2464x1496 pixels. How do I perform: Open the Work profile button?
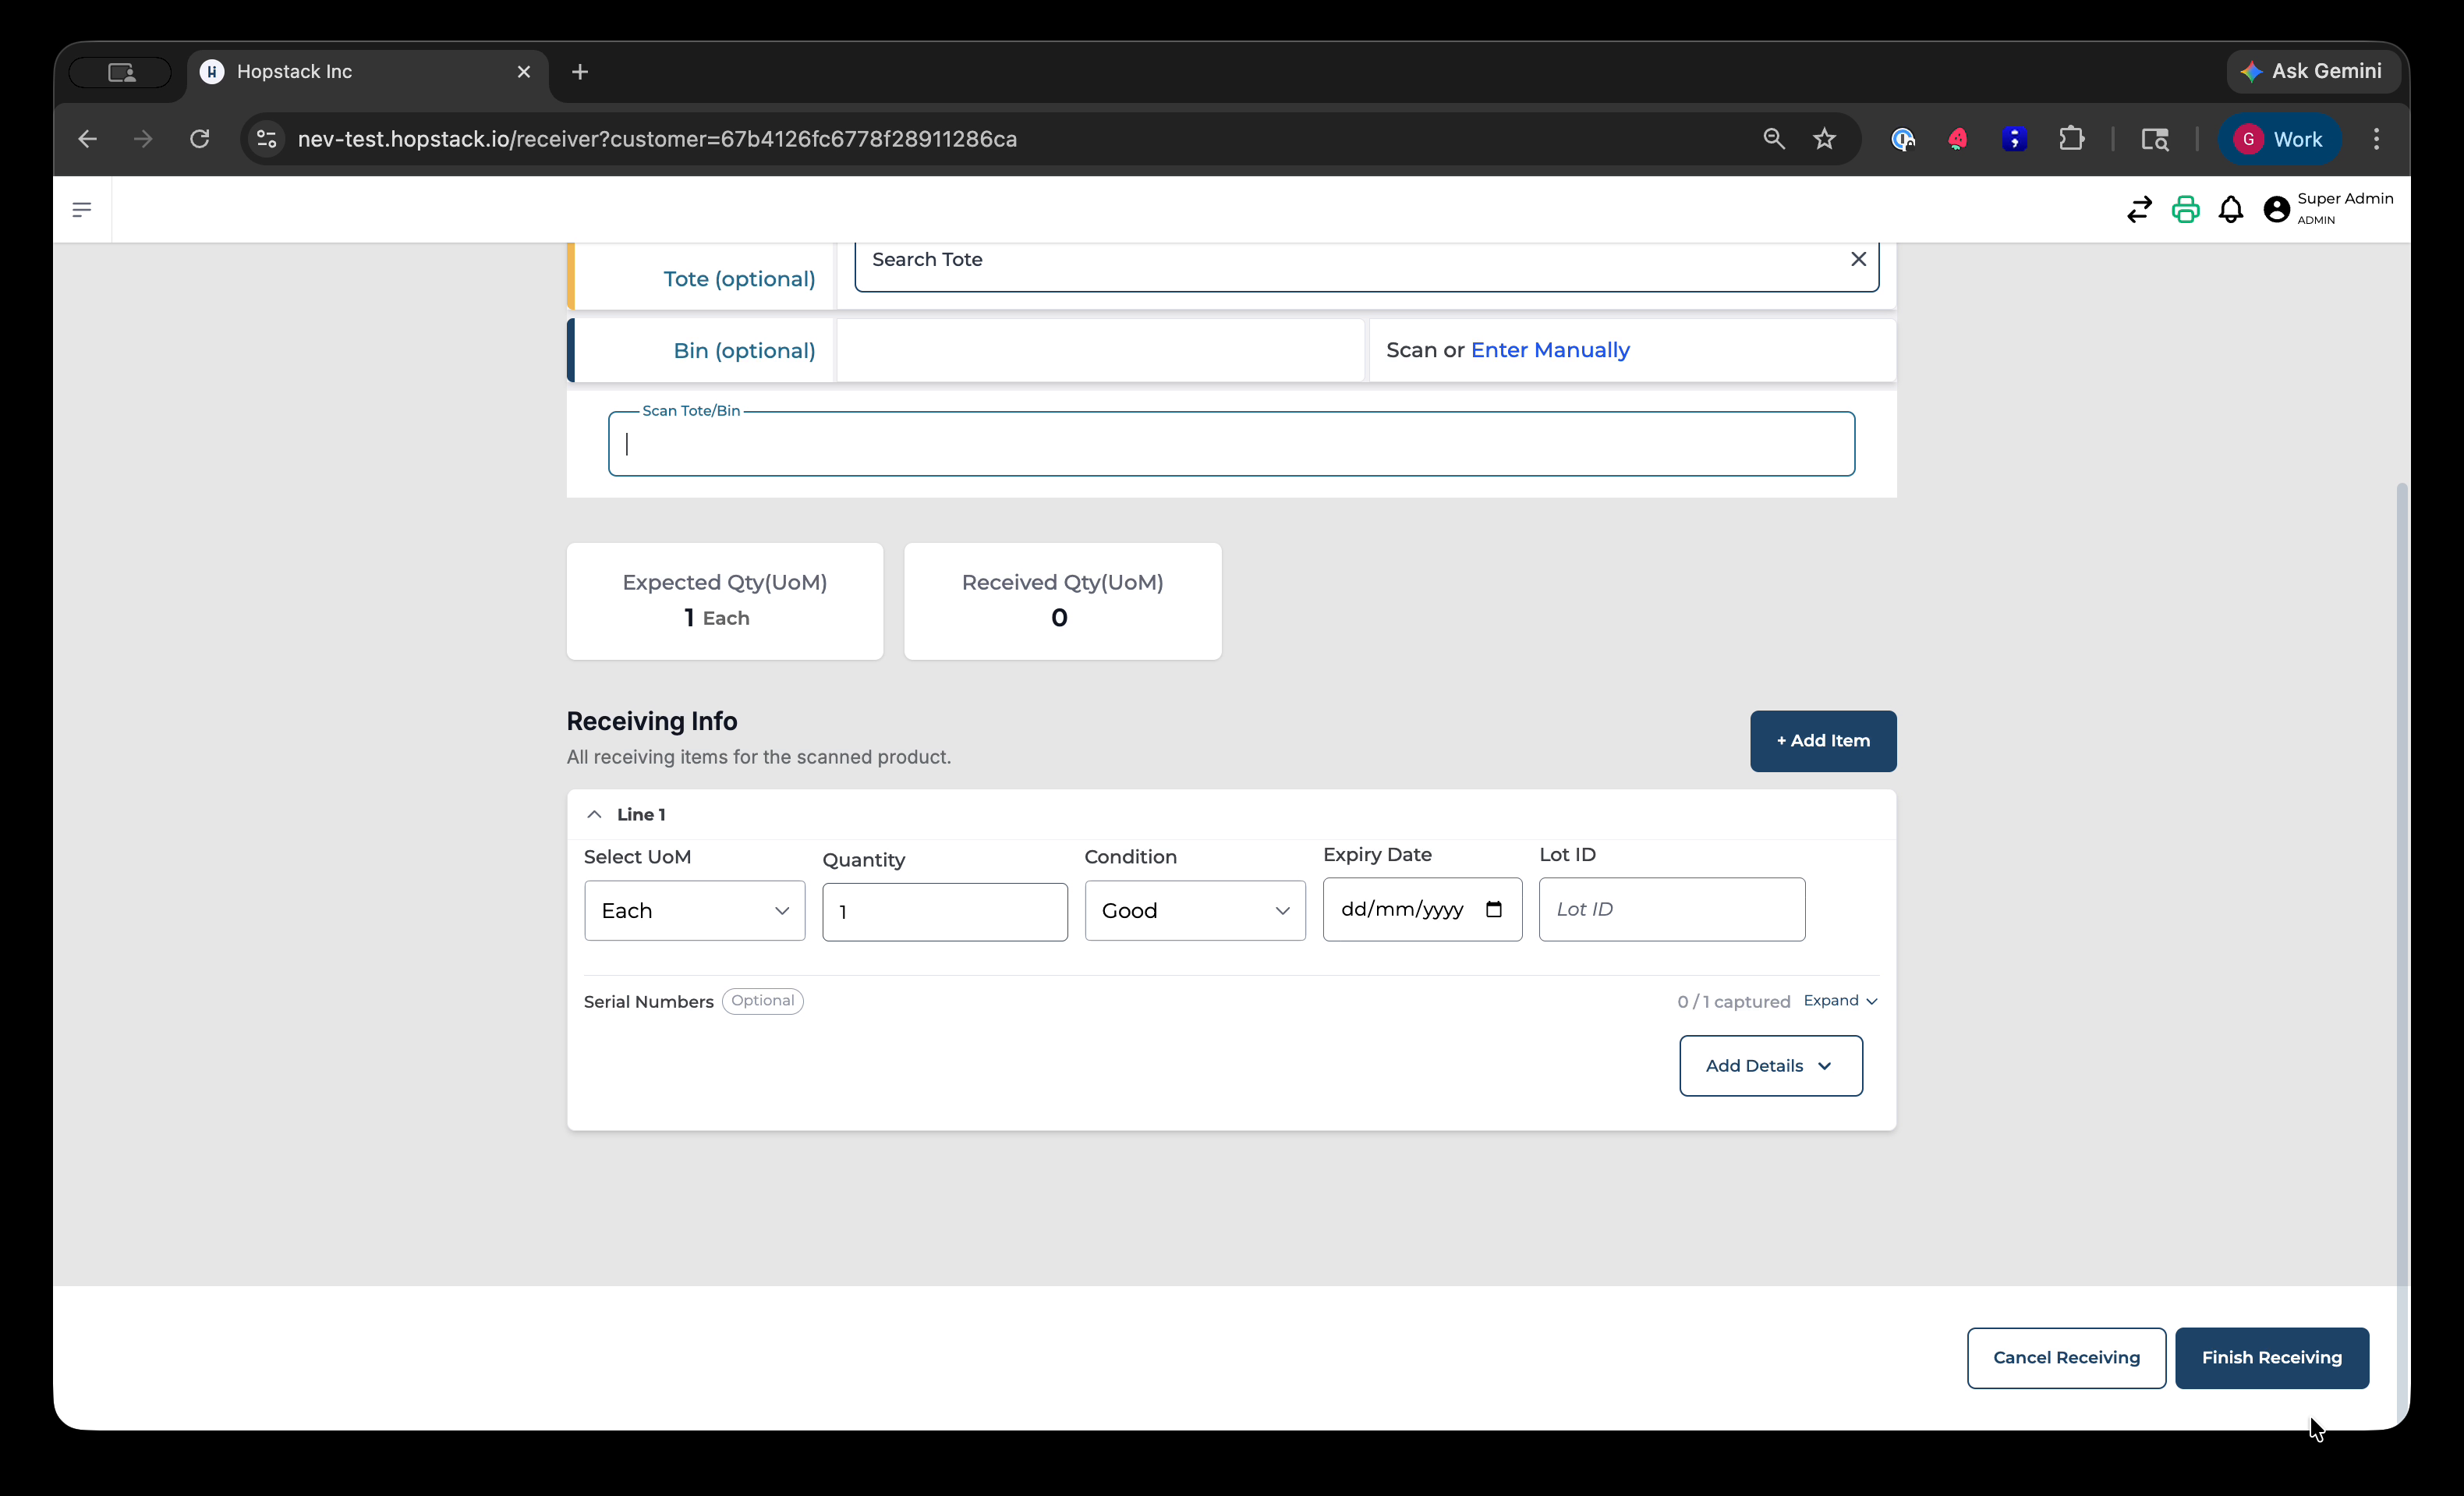click(2279, 139)
